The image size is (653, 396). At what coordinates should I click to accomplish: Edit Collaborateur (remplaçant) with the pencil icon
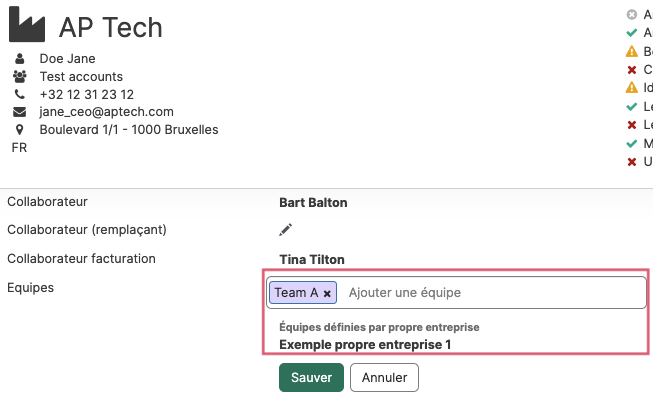[286, 229]
